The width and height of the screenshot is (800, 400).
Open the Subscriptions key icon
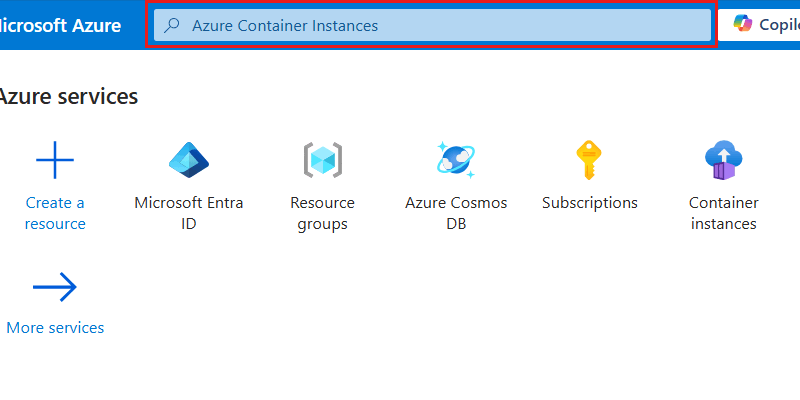589,159
